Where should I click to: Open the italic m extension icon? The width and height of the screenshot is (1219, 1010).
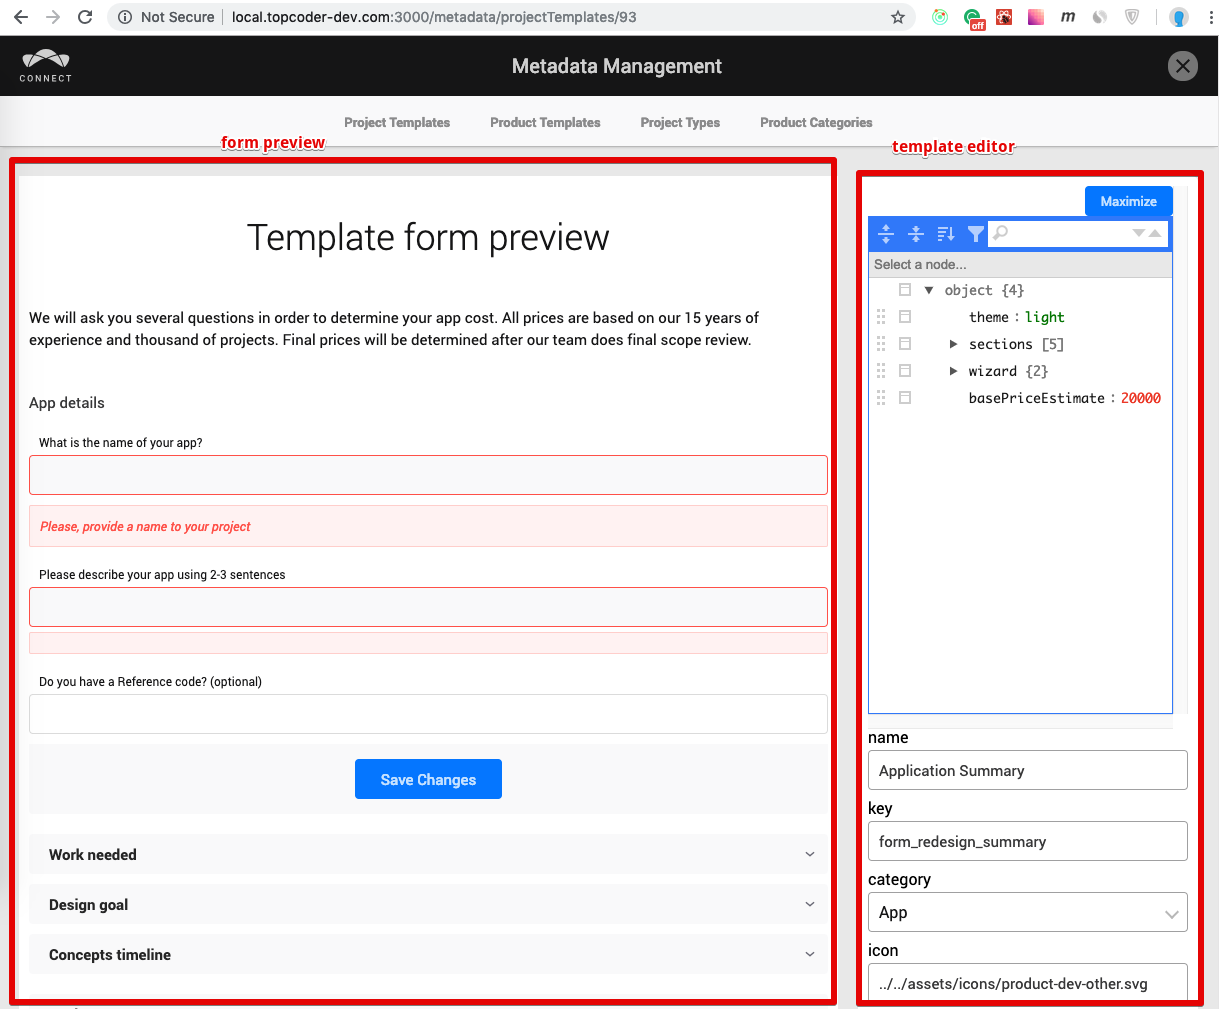pos(1068,17)
